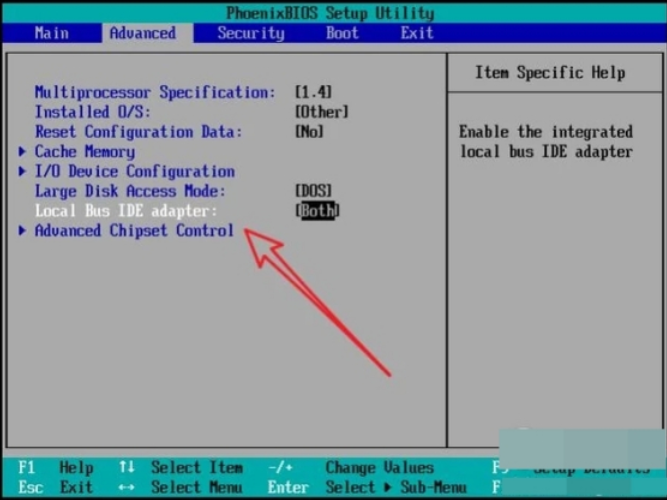Viewport: 667px width, 500px height.
Task: Open the Main tab
Action: [51, 33]
